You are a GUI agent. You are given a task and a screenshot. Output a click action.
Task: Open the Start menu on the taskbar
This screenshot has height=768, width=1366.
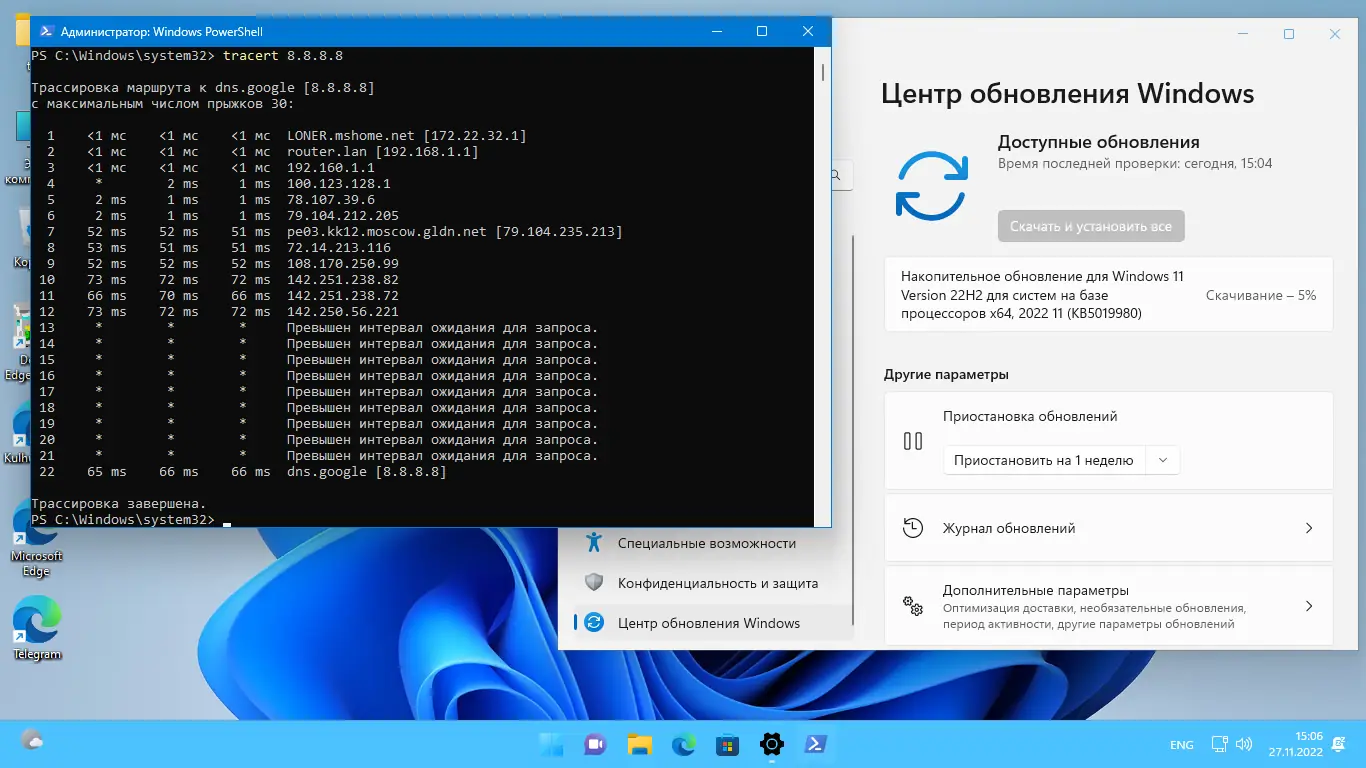(551, 744)
